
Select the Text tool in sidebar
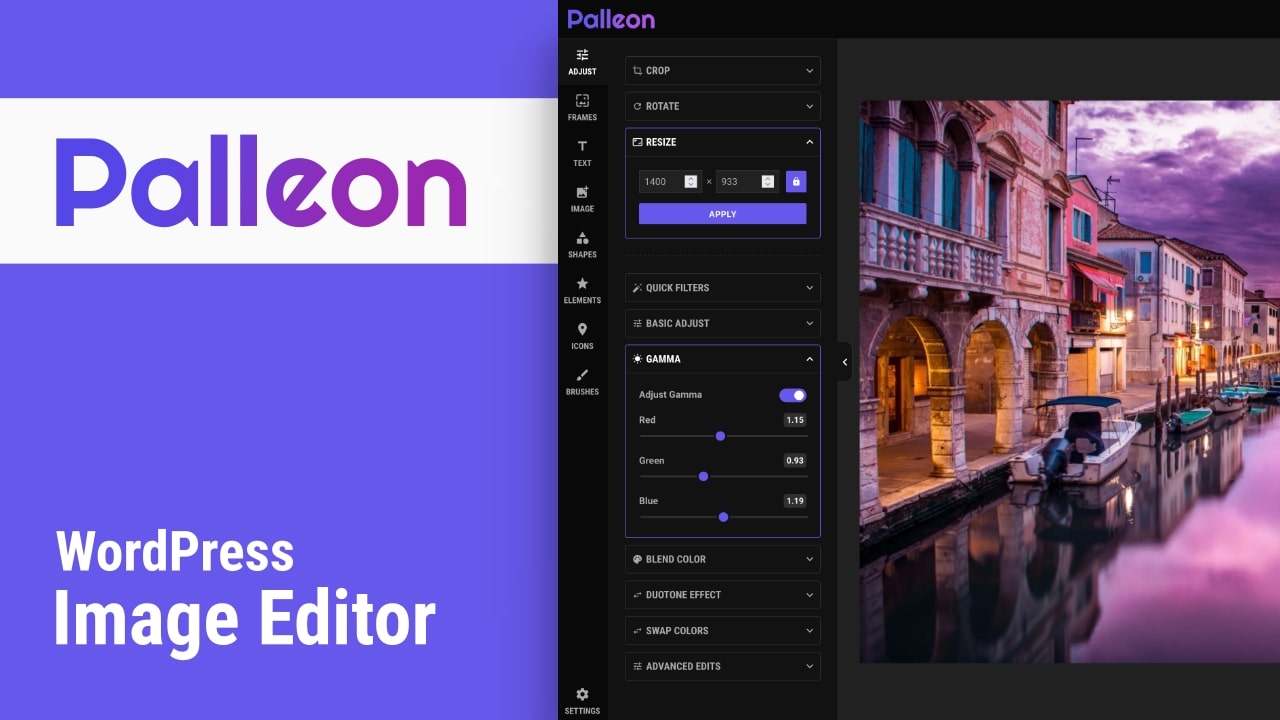582,153
